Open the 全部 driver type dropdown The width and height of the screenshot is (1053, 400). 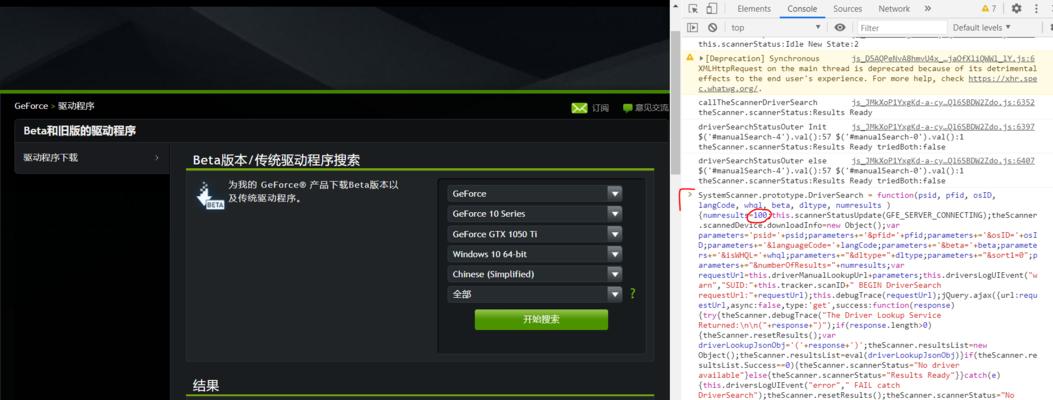click(x=535, y=294)
